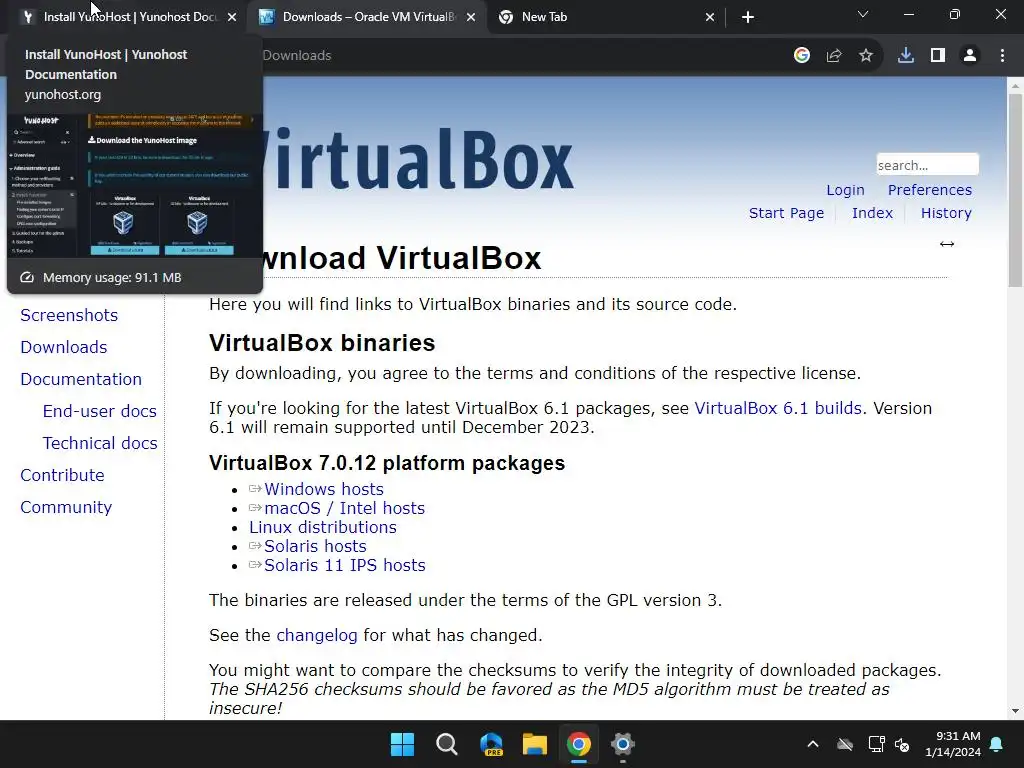Click the double-arrow width toggle icon

click(947, 244)
